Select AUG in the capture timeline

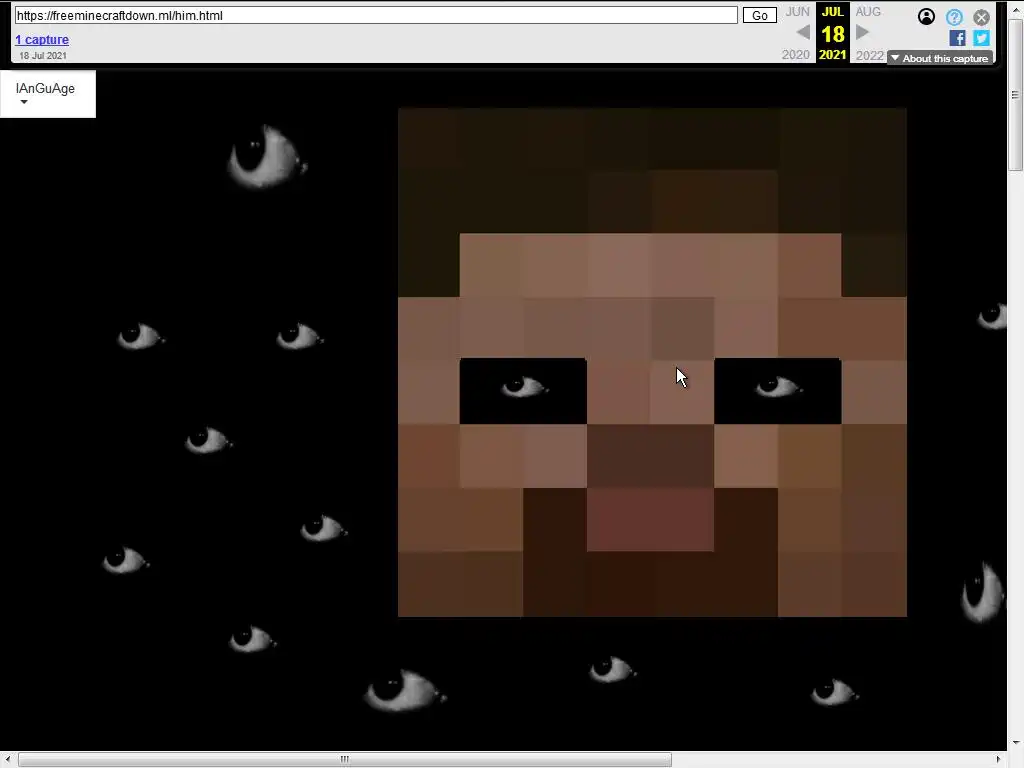click(x=868, y=12)
